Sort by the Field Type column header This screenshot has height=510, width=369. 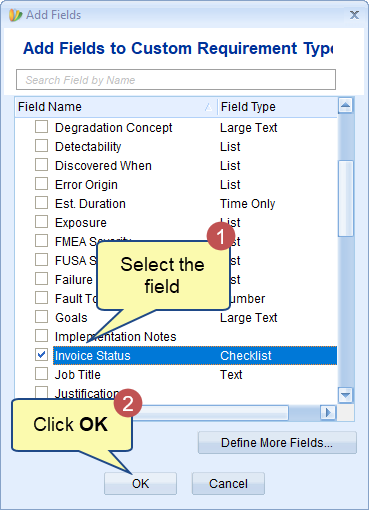click(277, 107)
